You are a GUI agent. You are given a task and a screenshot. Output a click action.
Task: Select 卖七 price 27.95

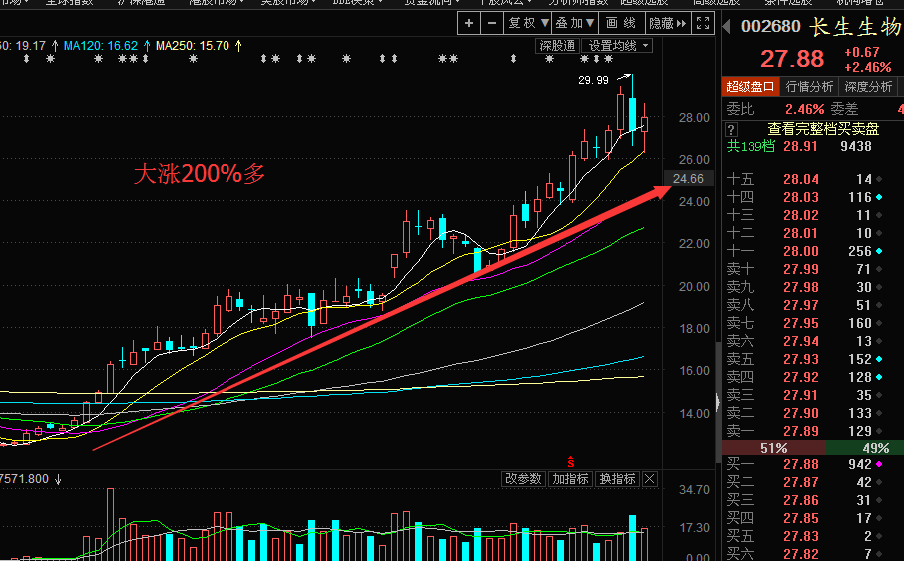[x=800, y=323]
